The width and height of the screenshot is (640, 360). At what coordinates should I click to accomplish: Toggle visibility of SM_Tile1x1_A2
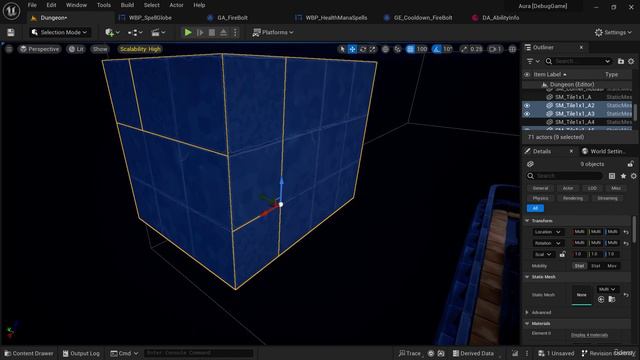527,105
